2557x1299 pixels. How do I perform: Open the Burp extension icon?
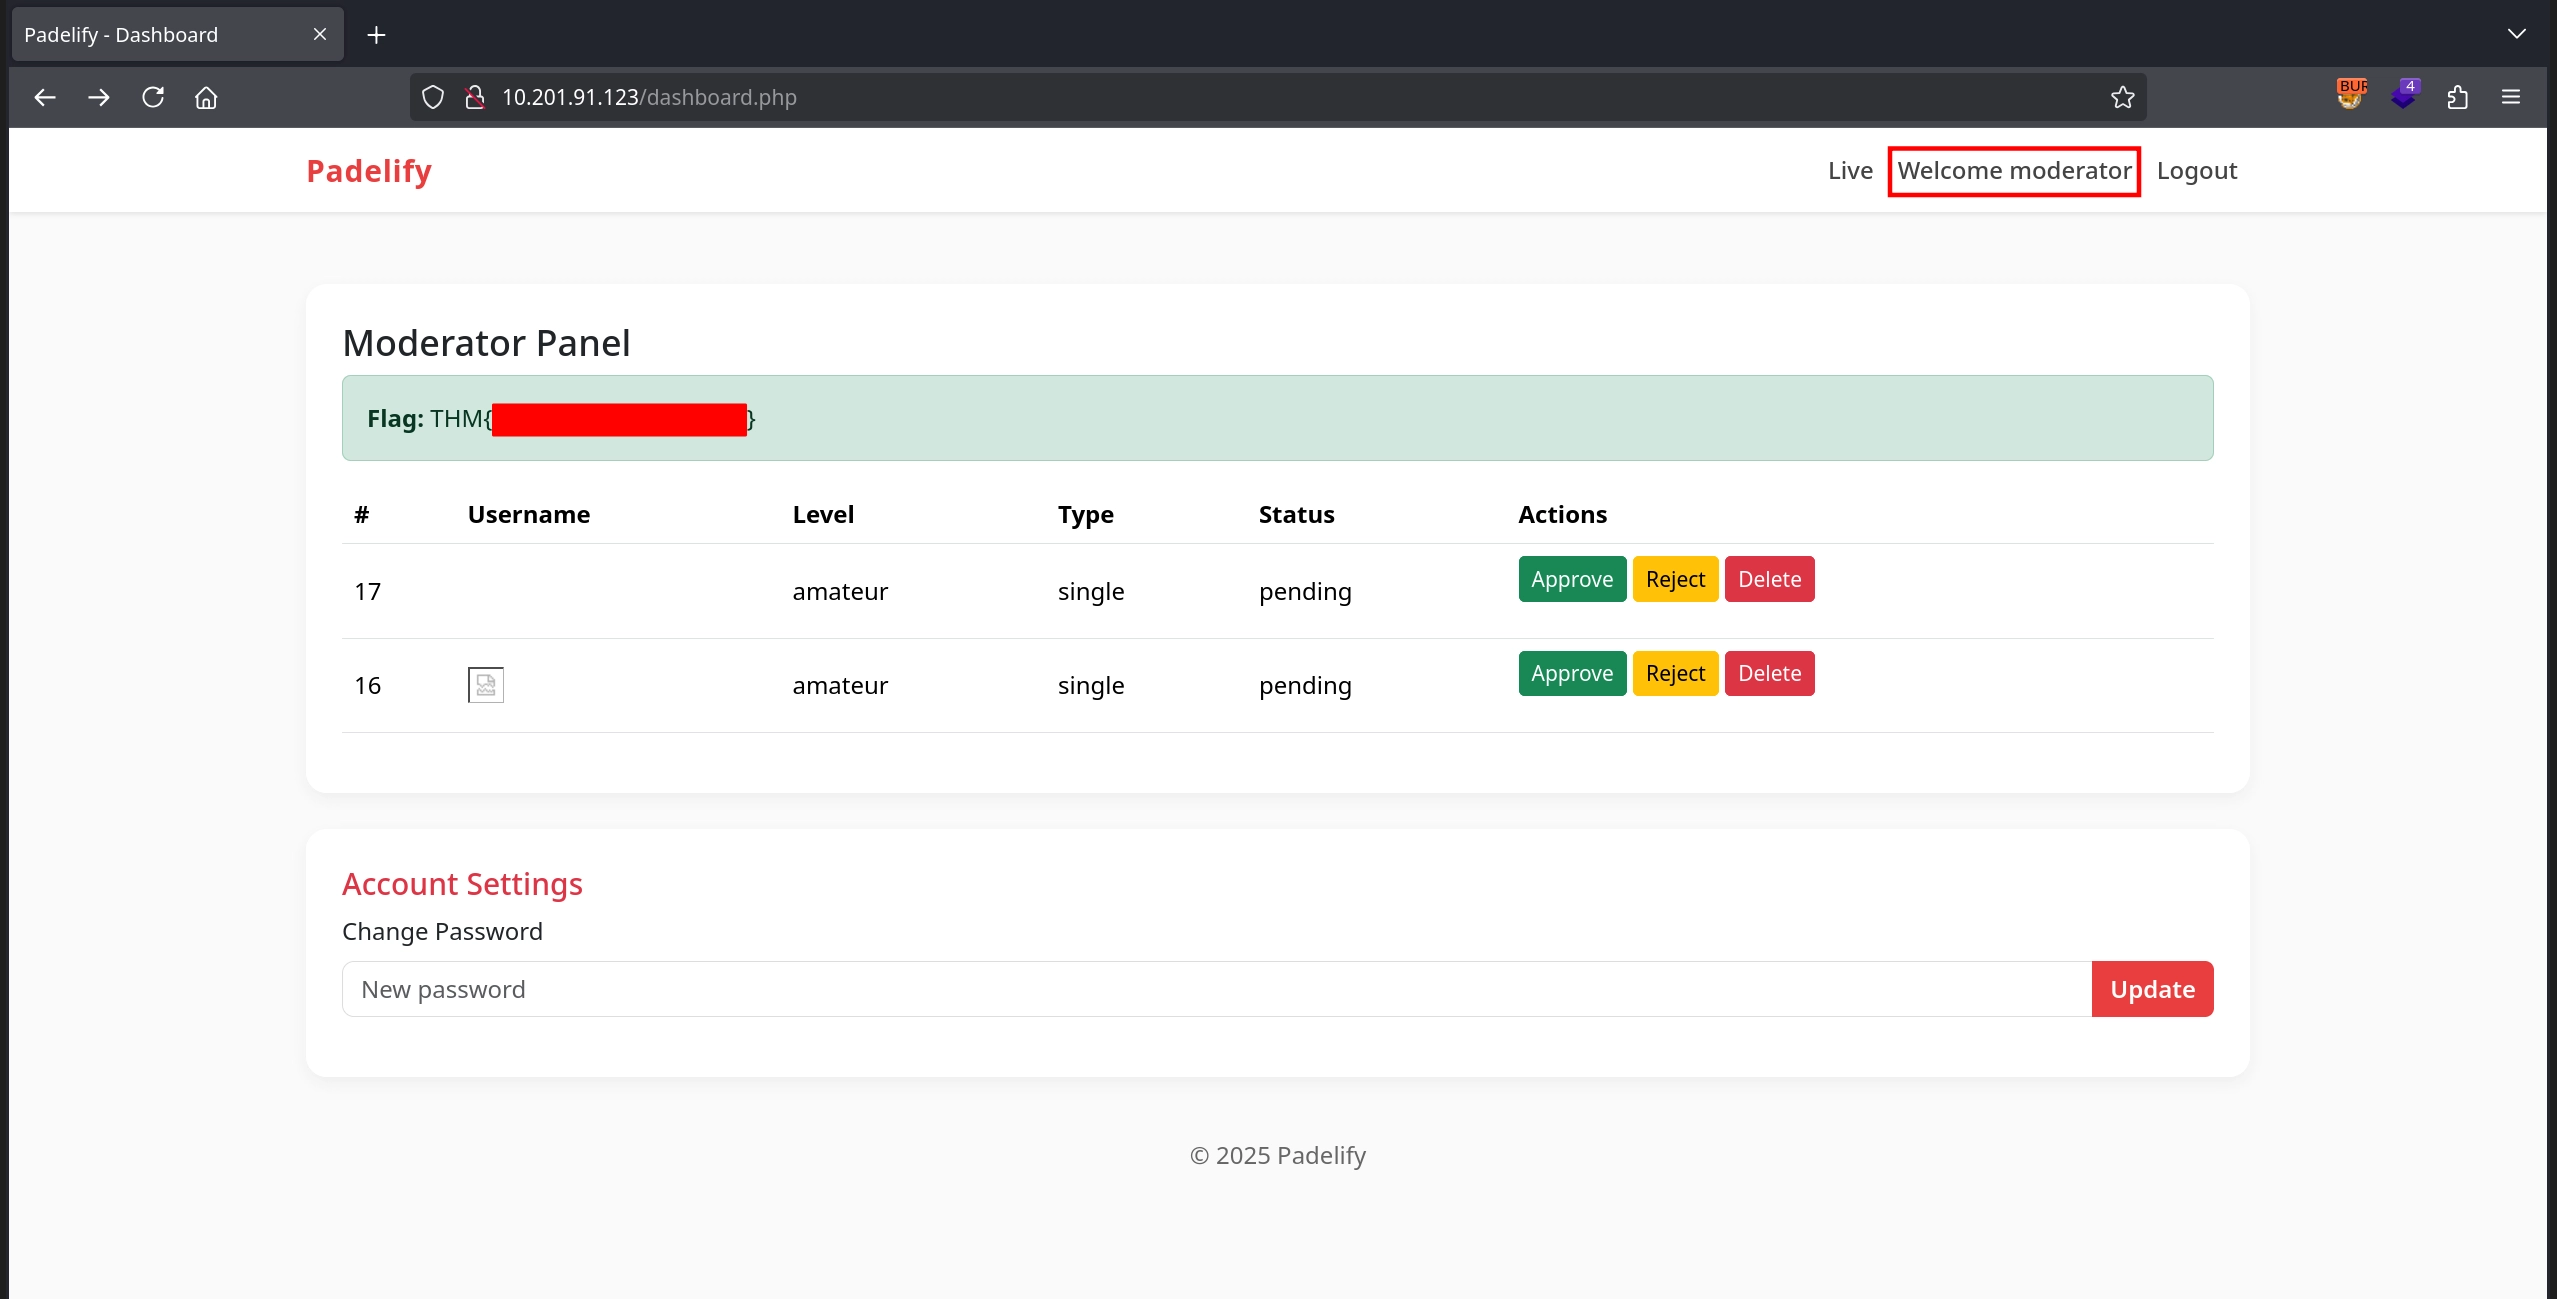pyautogui.click(x=2351, y=95)
